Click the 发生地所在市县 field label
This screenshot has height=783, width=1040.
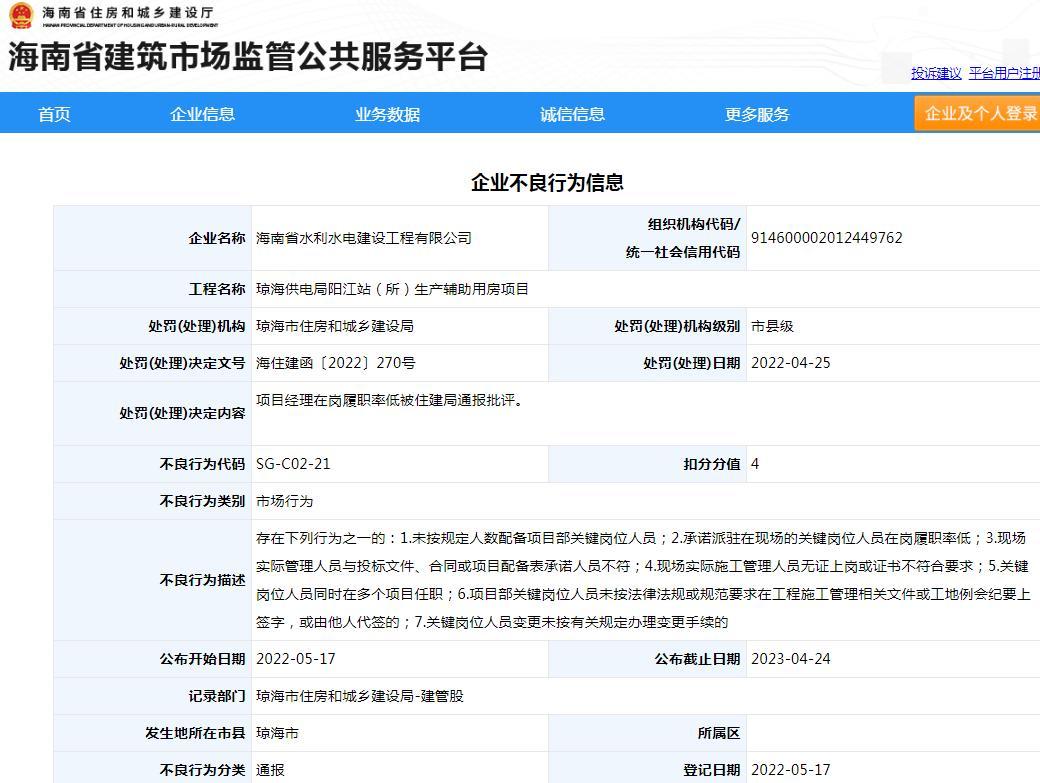(195, 733)
